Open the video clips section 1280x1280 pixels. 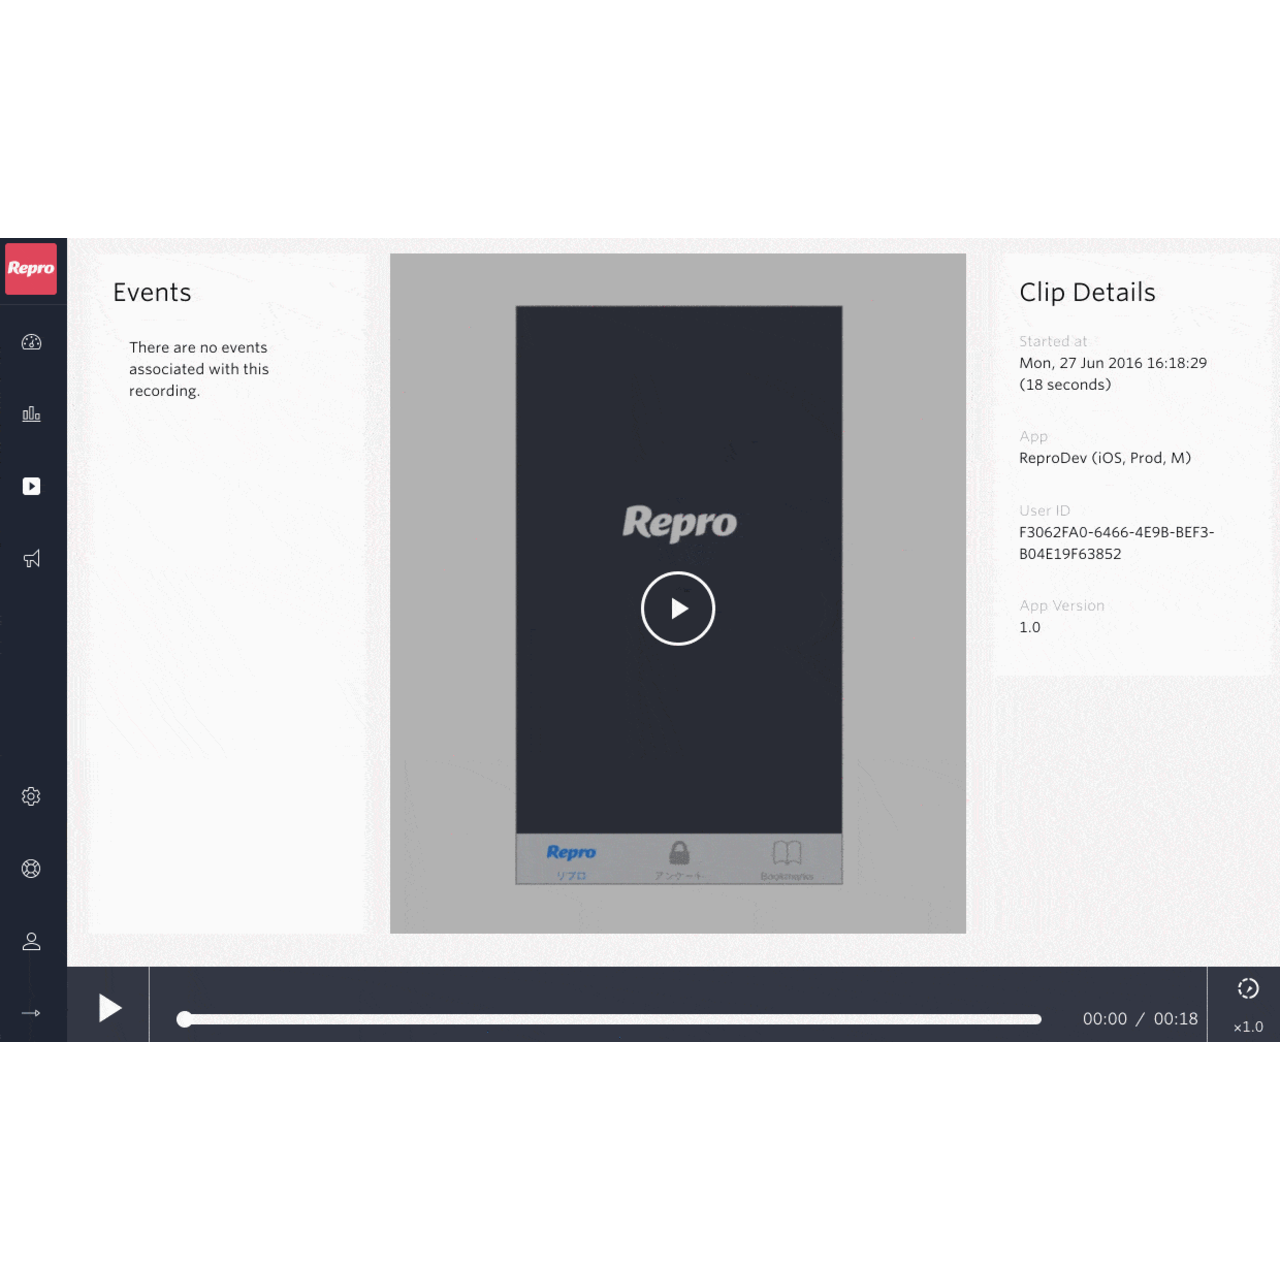coord(31,486)
